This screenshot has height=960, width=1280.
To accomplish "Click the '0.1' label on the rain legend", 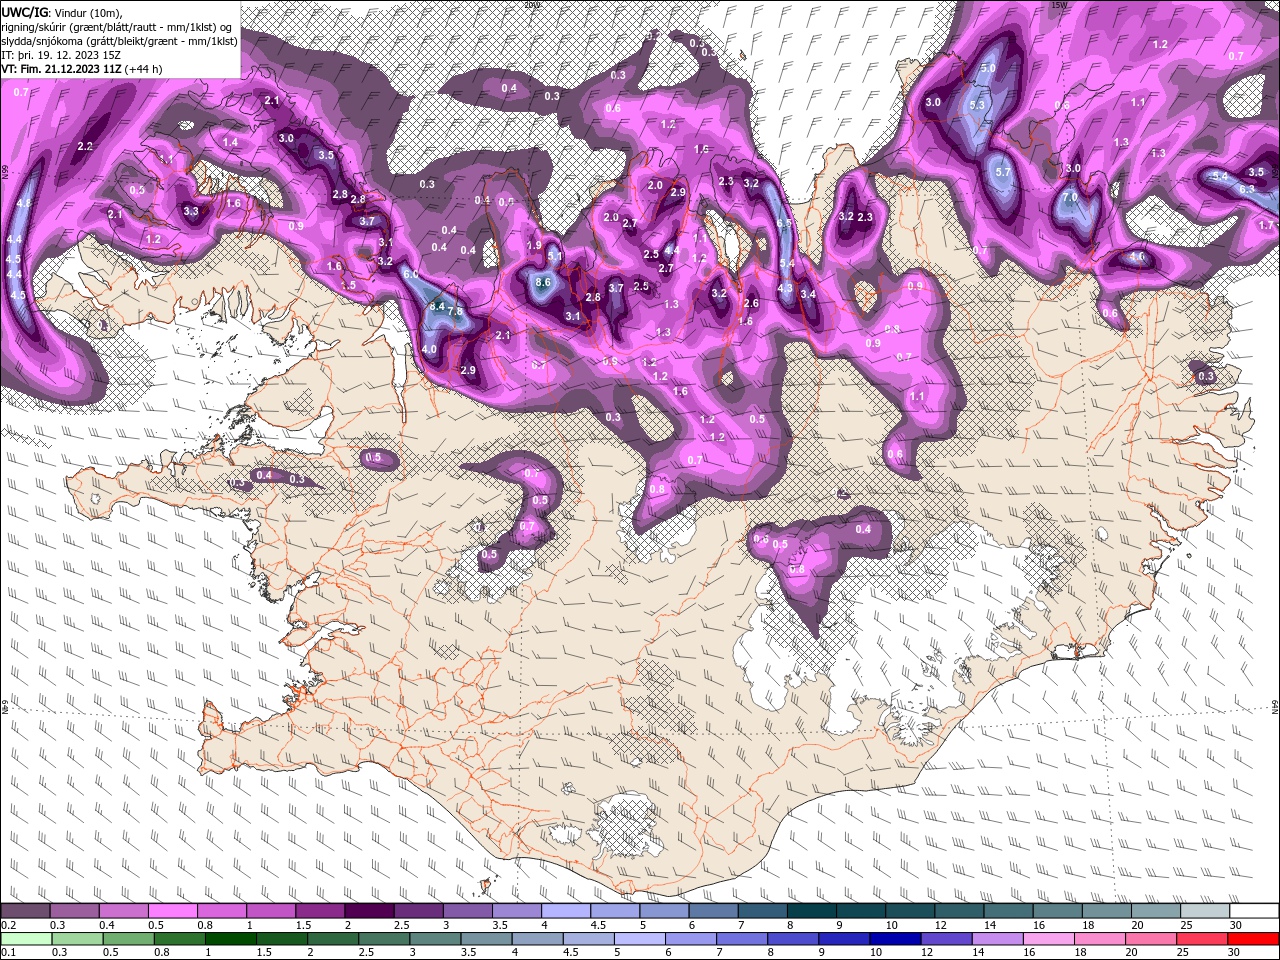I will click(x=8, y=953).
